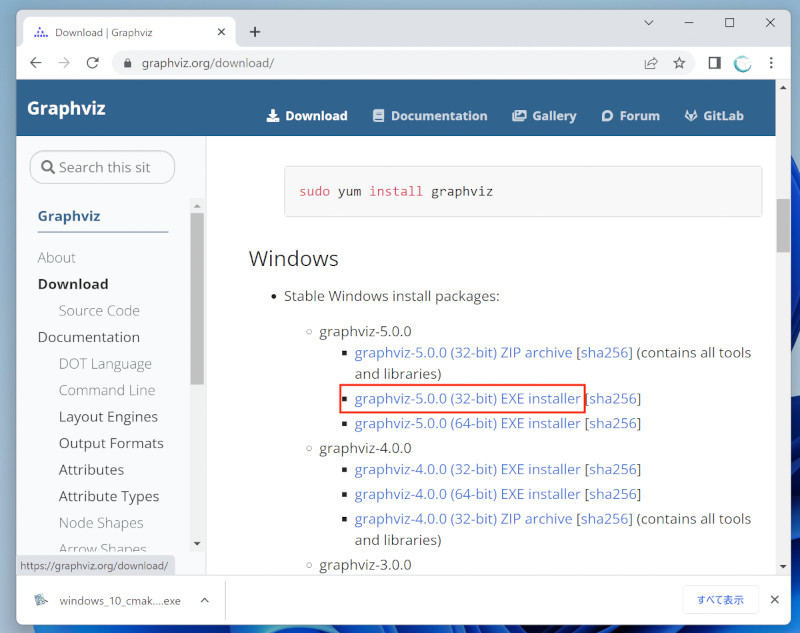Click the すべて表示 button
Screen dimensions: 800x633
(x=720, y=600)
